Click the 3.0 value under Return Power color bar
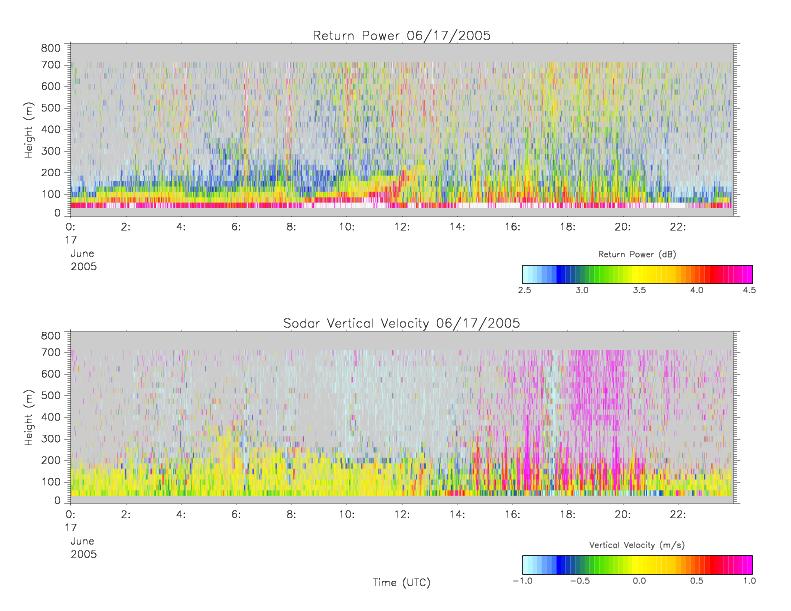 pos(582,290)
